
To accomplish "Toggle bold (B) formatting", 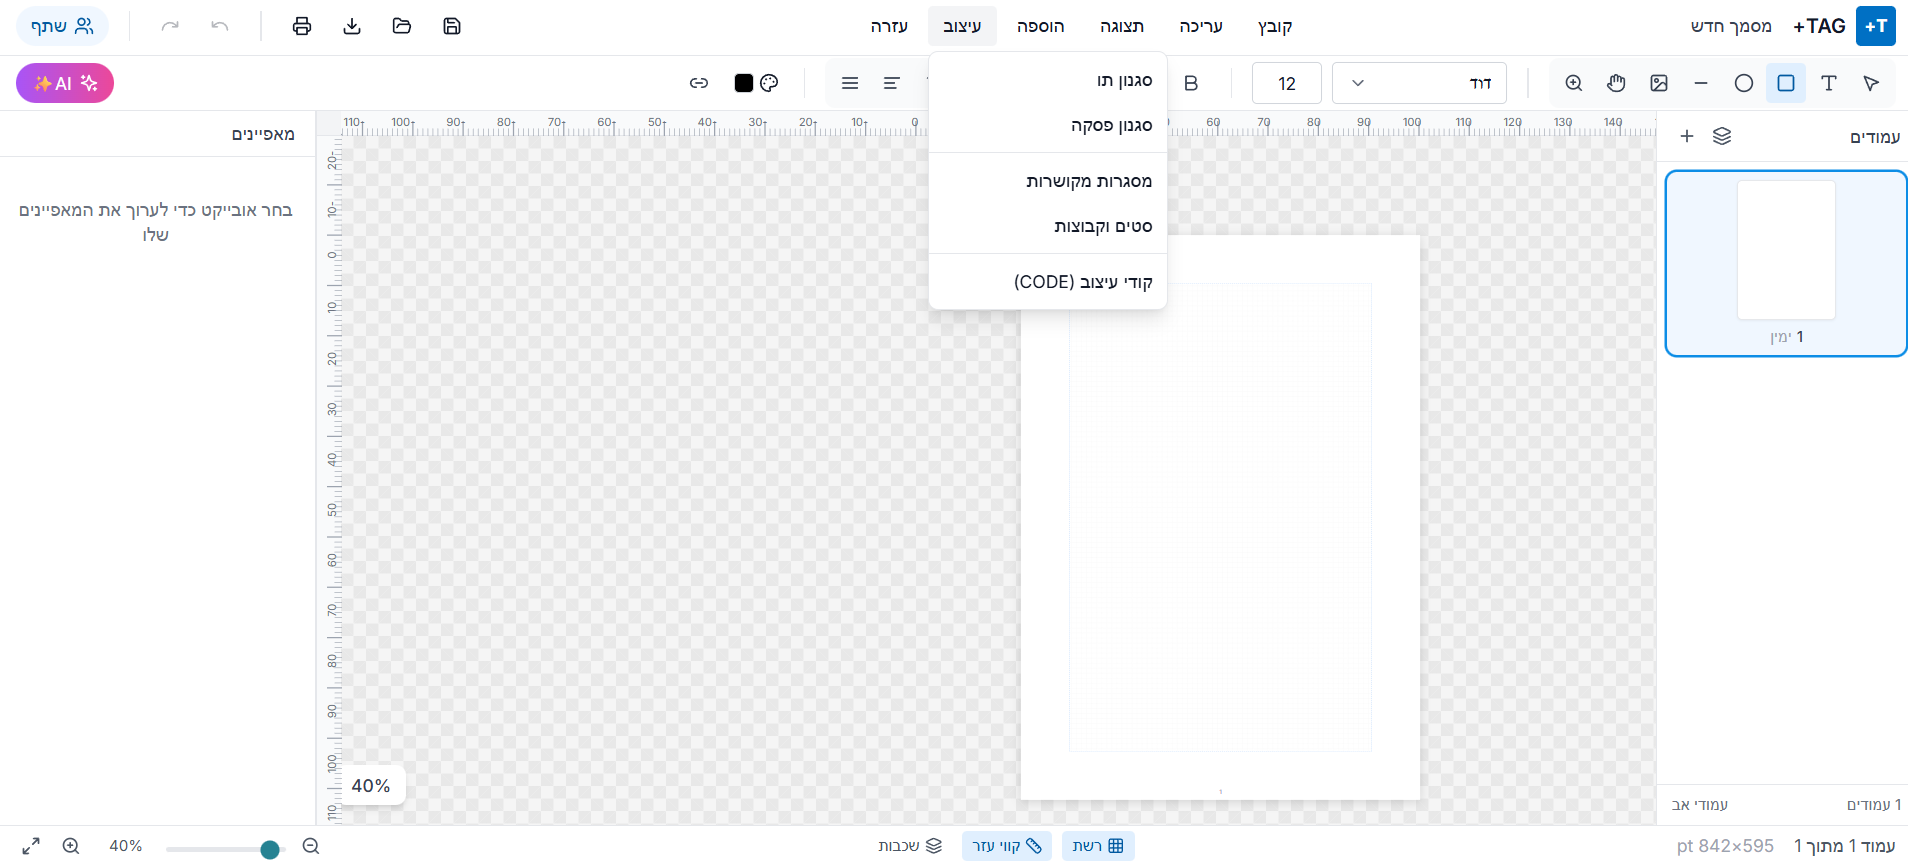I will [1191, 83].
